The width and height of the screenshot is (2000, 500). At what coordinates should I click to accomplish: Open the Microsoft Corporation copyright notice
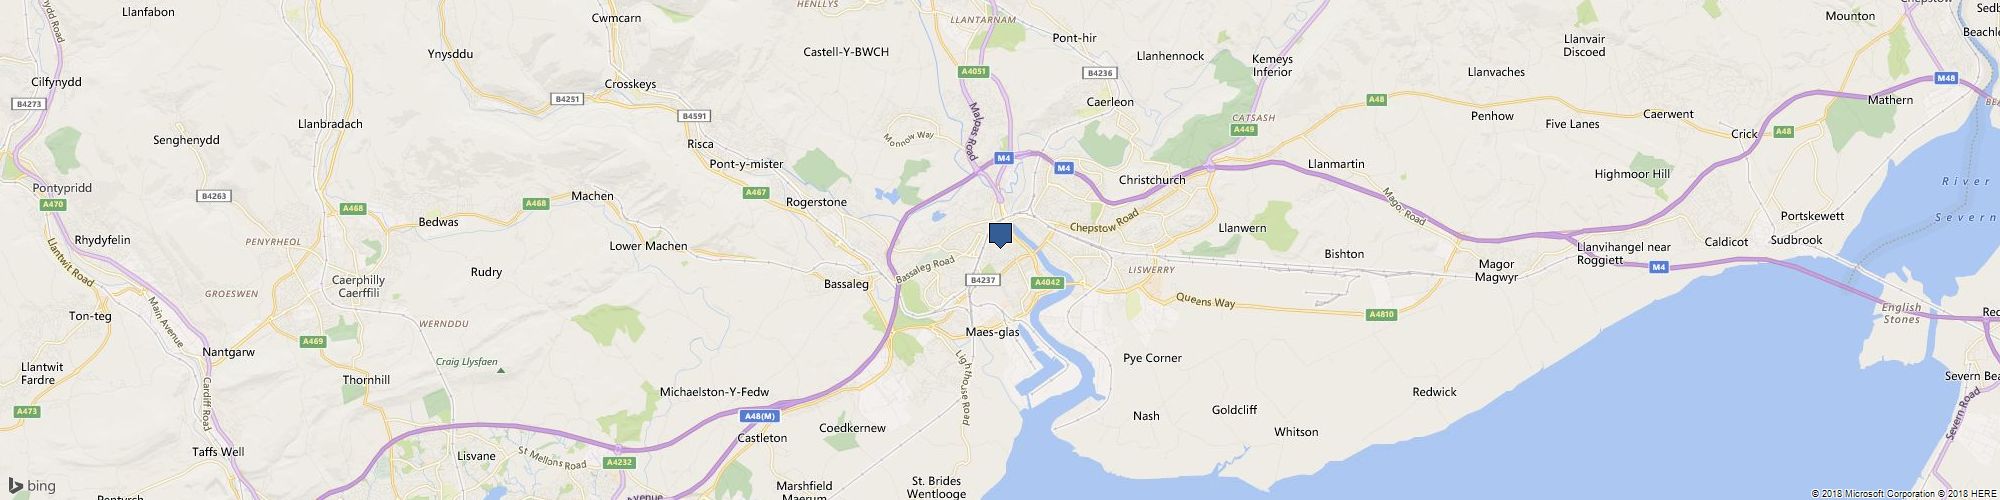coord(1866,493)
